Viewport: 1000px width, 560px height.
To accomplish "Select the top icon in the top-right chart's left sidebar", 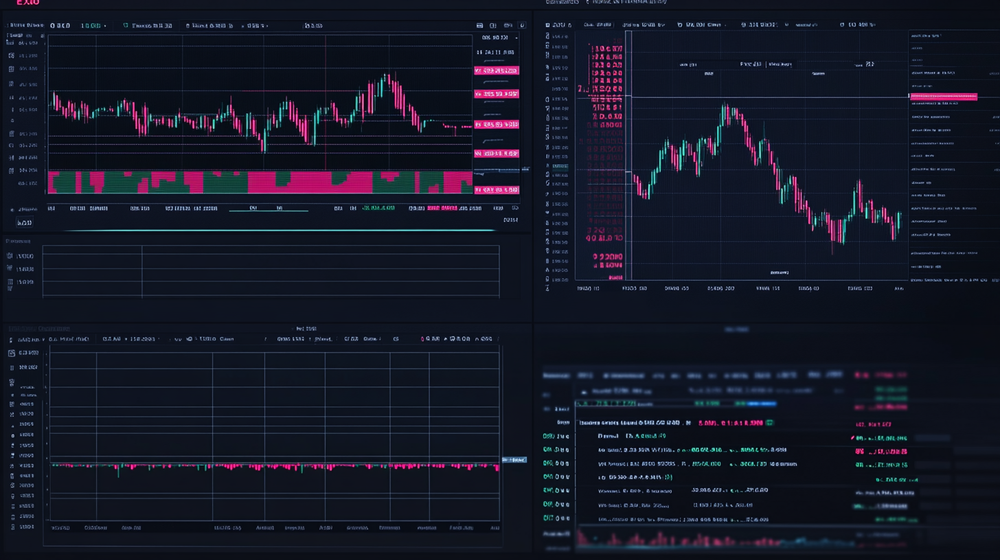I will tap(549, 37).
